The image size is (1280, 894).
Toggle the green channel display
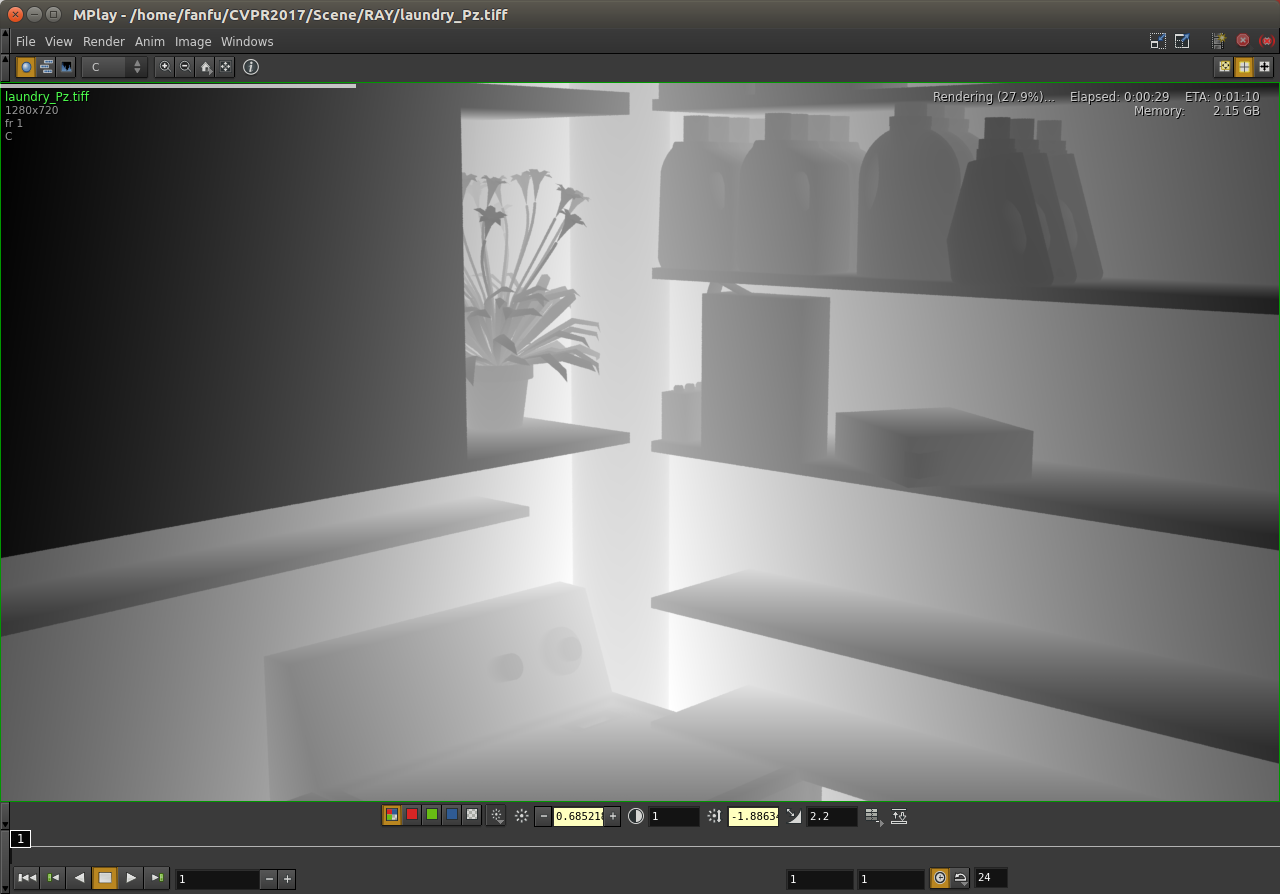pyautogui.click(x=432, y=816)
